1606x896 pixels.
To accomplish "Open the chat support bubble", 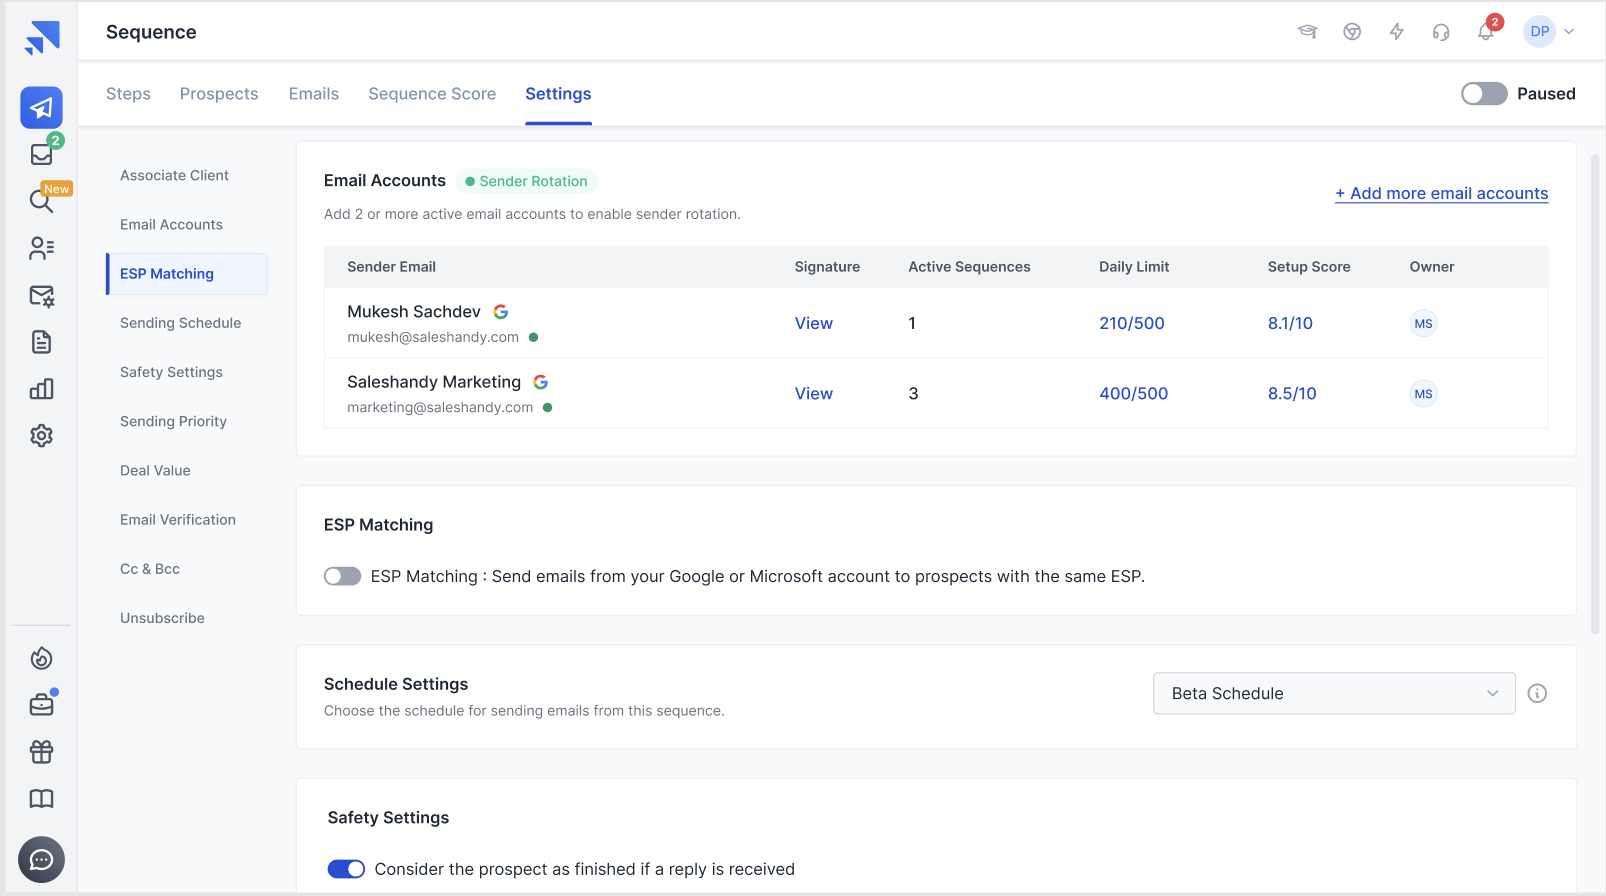I will coord(41,860).
